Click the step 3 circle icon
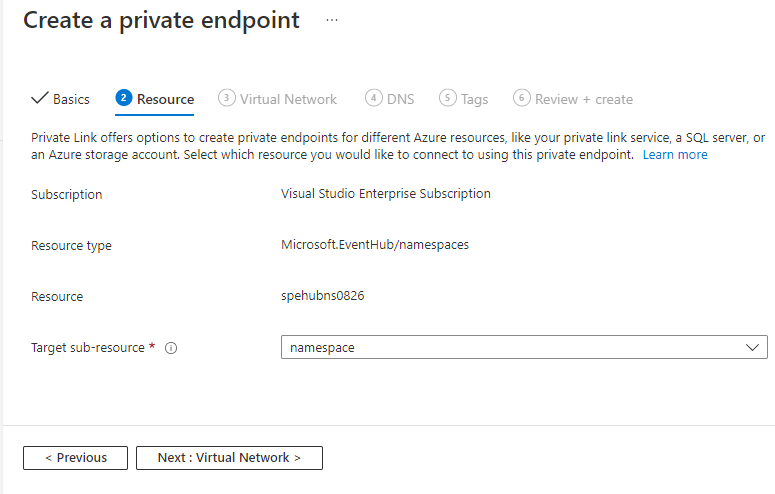The image size is (775, 494). click(227, 98)
